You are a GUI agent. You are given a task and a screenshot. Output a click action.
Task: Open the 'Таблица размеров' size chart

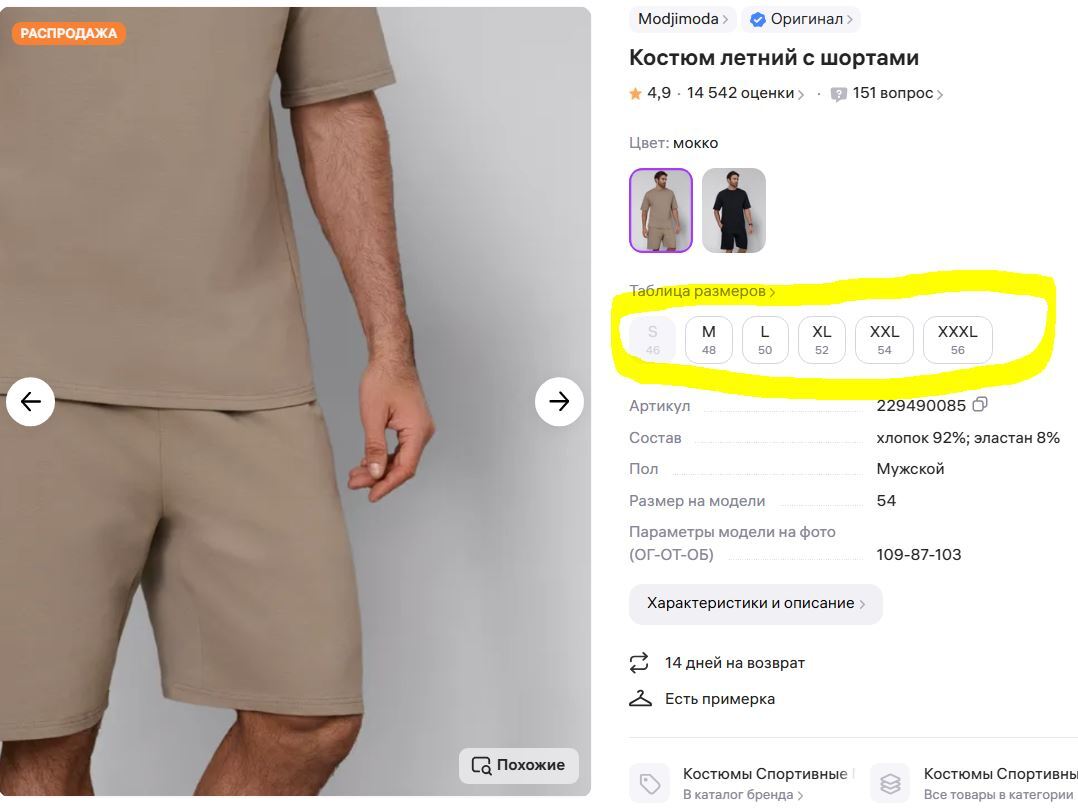click(x=700, y=291)
